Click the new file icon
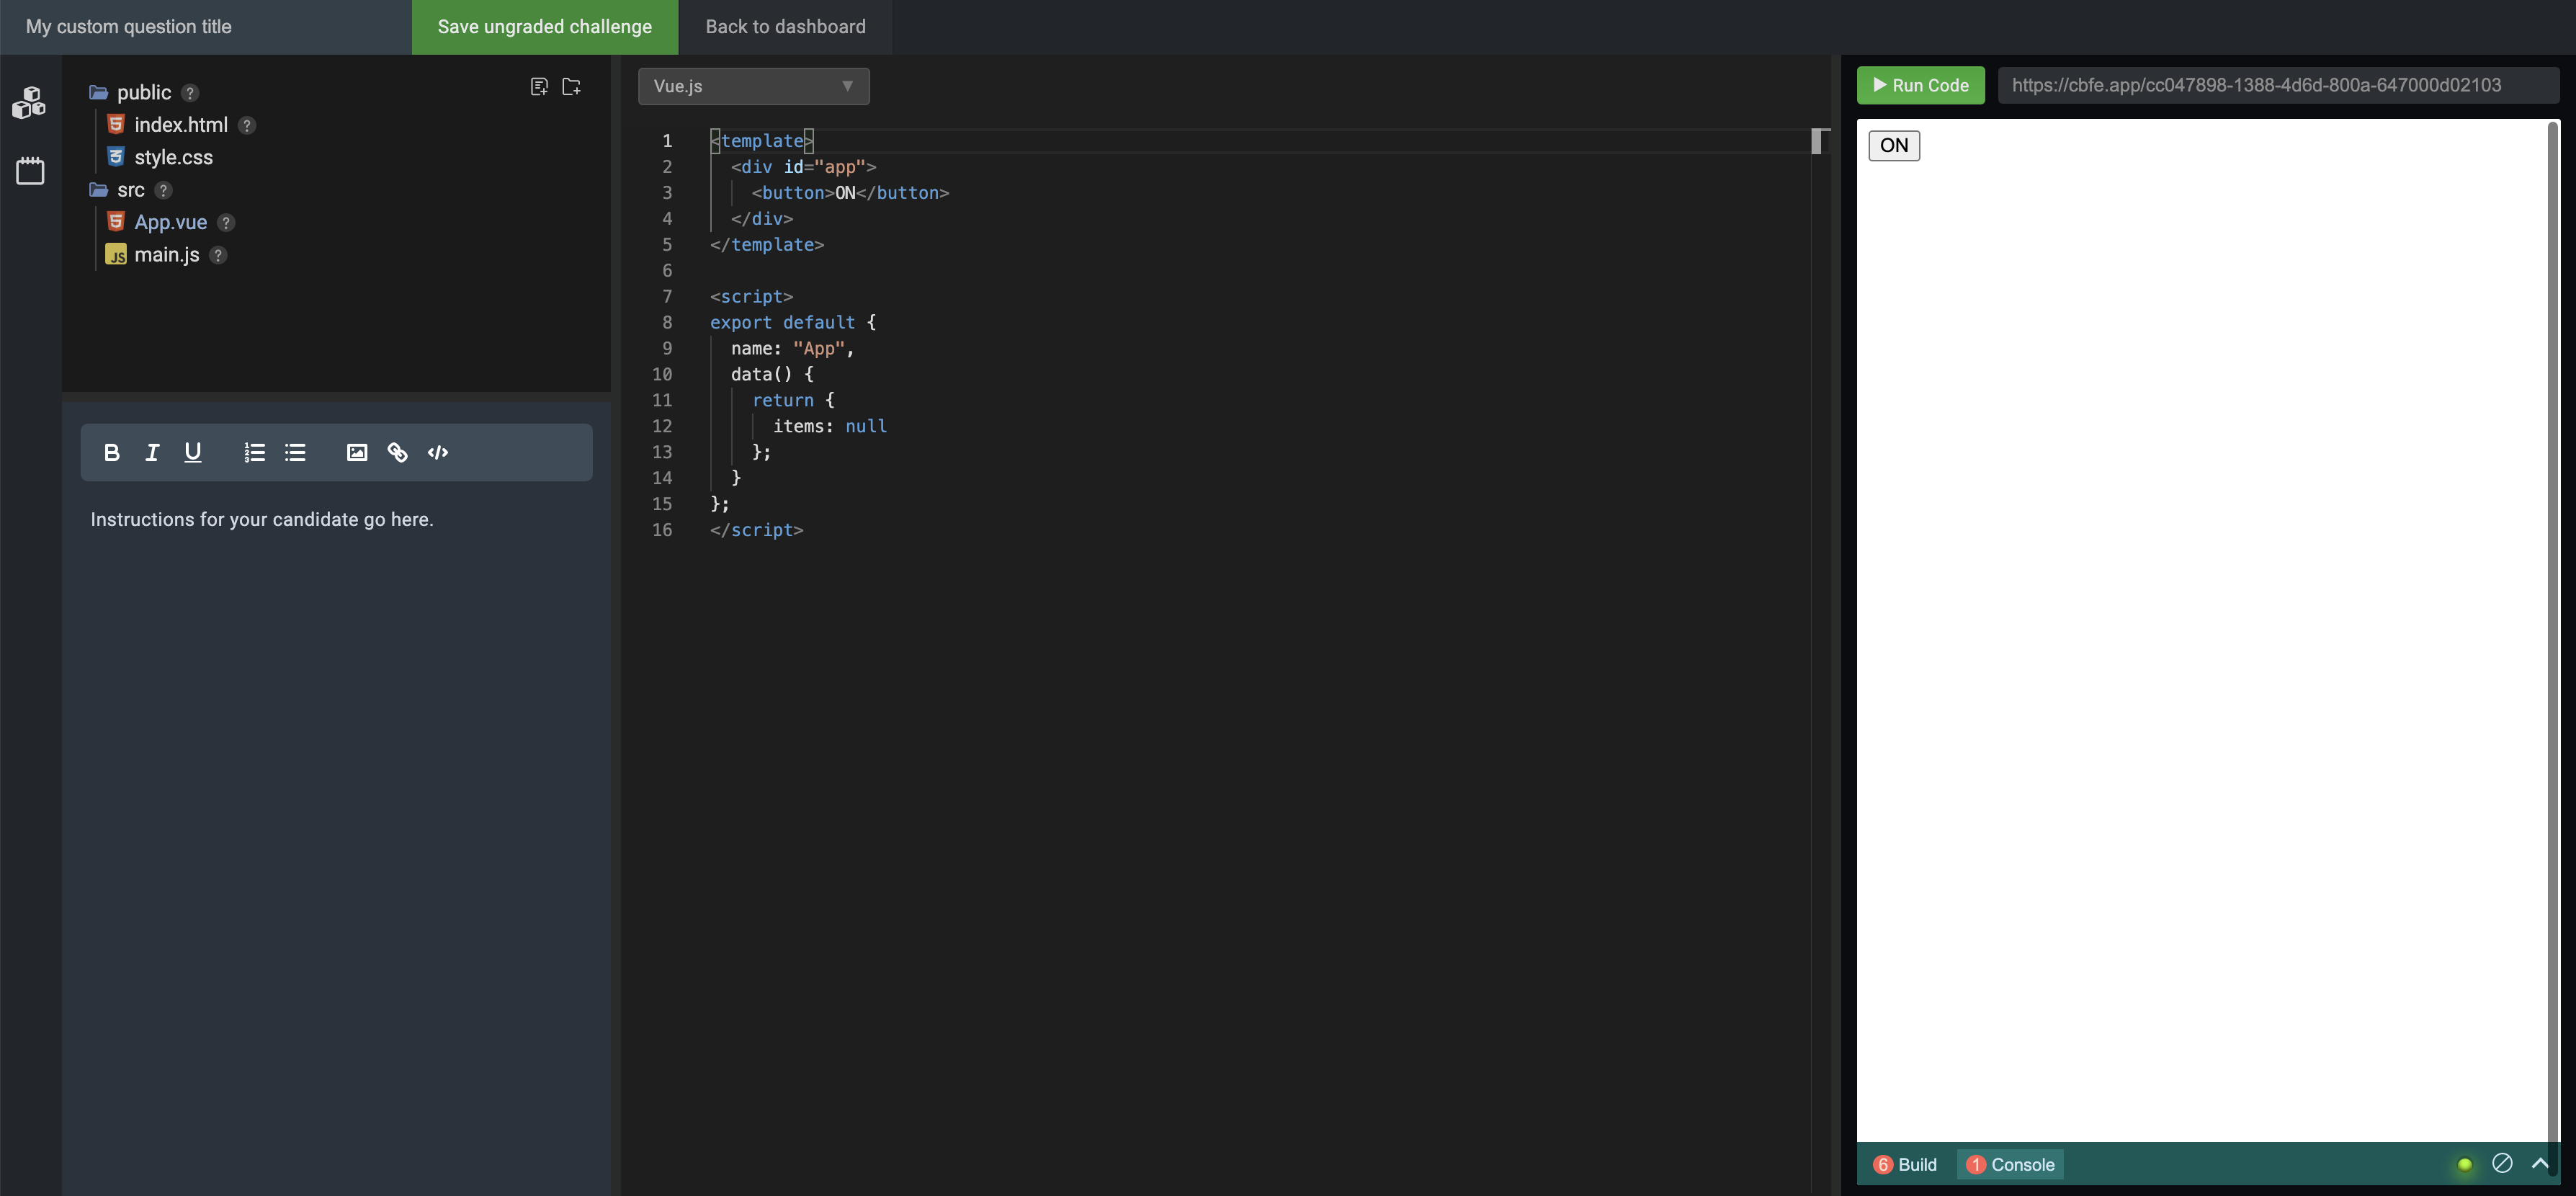Image resolution: width=2576 pixels, height=1196 pixels. (539, 87)
